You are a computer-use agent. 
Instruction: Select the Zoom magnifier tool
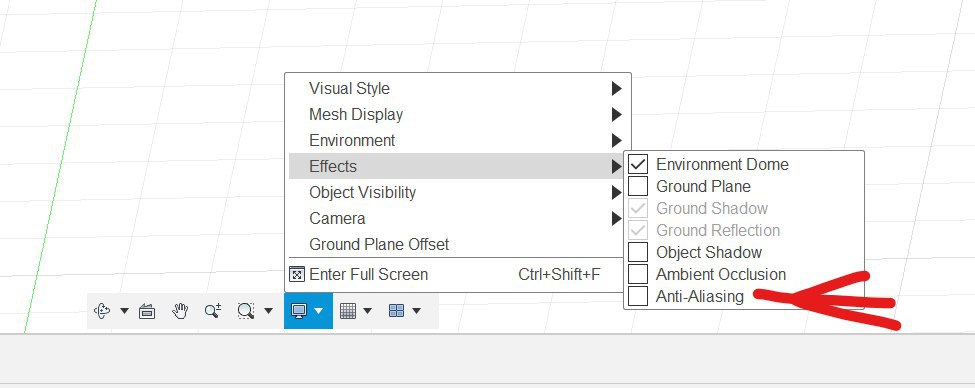213,311
